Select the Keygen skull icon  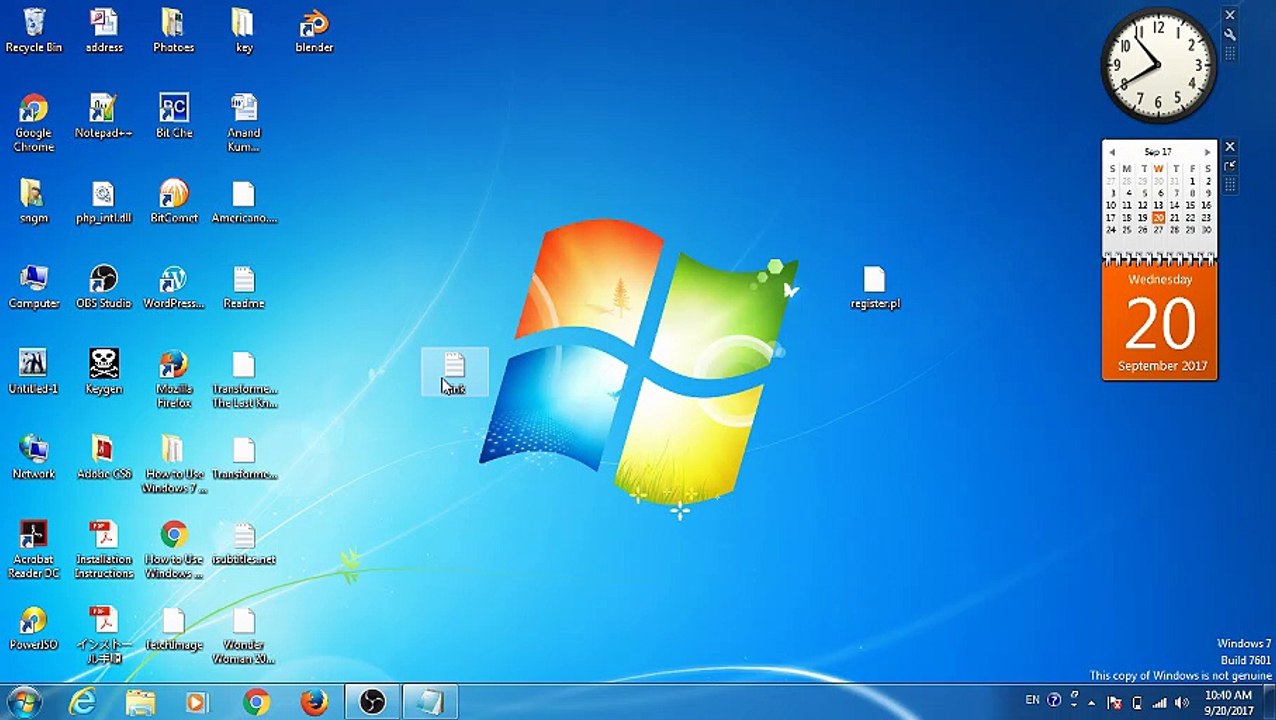103,371
